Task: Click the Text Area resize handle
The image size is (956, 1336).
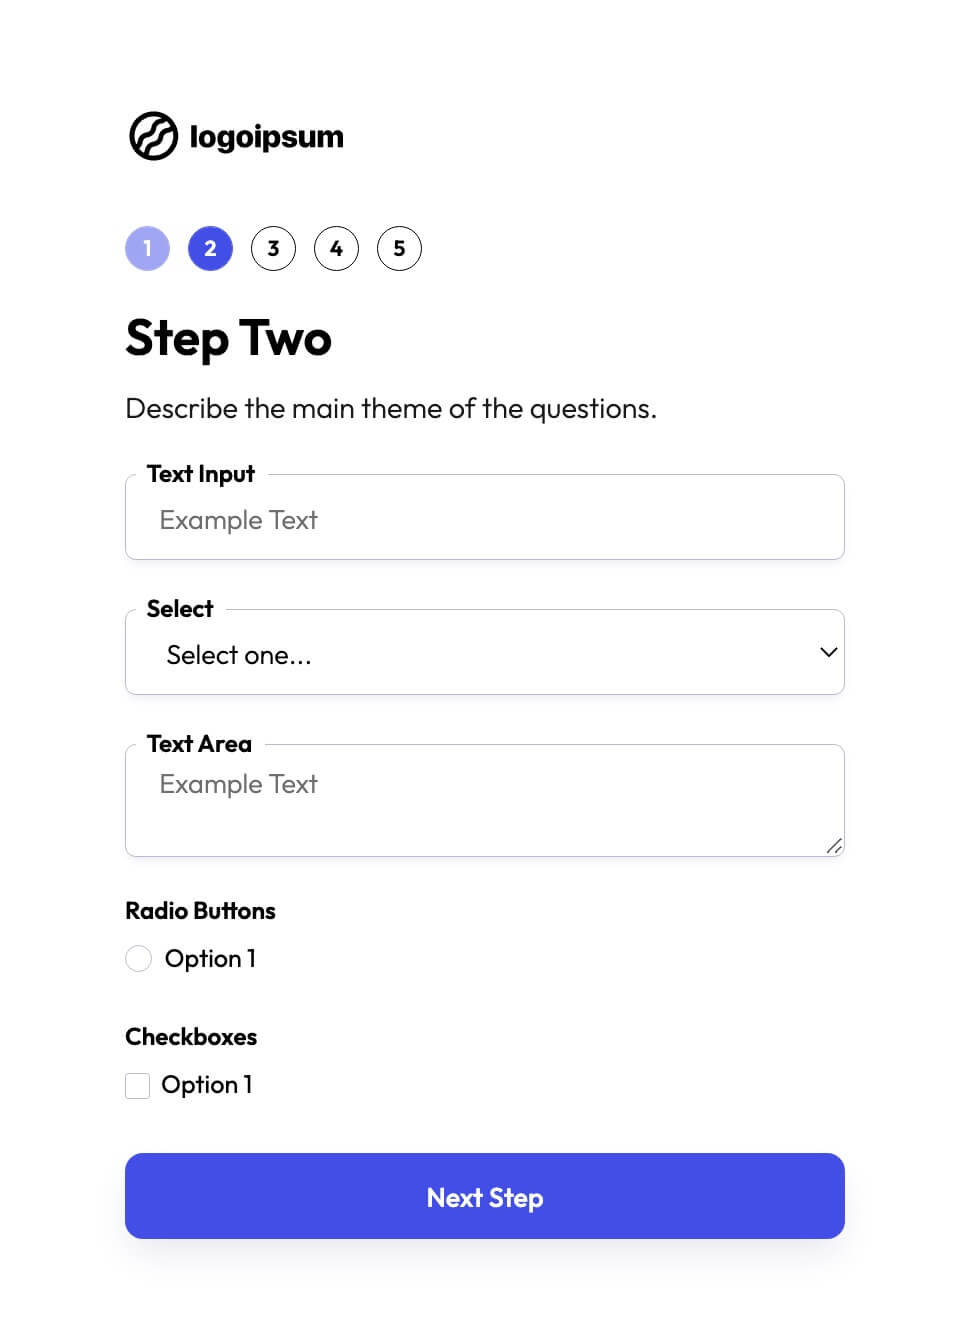Action: (833, 847)
